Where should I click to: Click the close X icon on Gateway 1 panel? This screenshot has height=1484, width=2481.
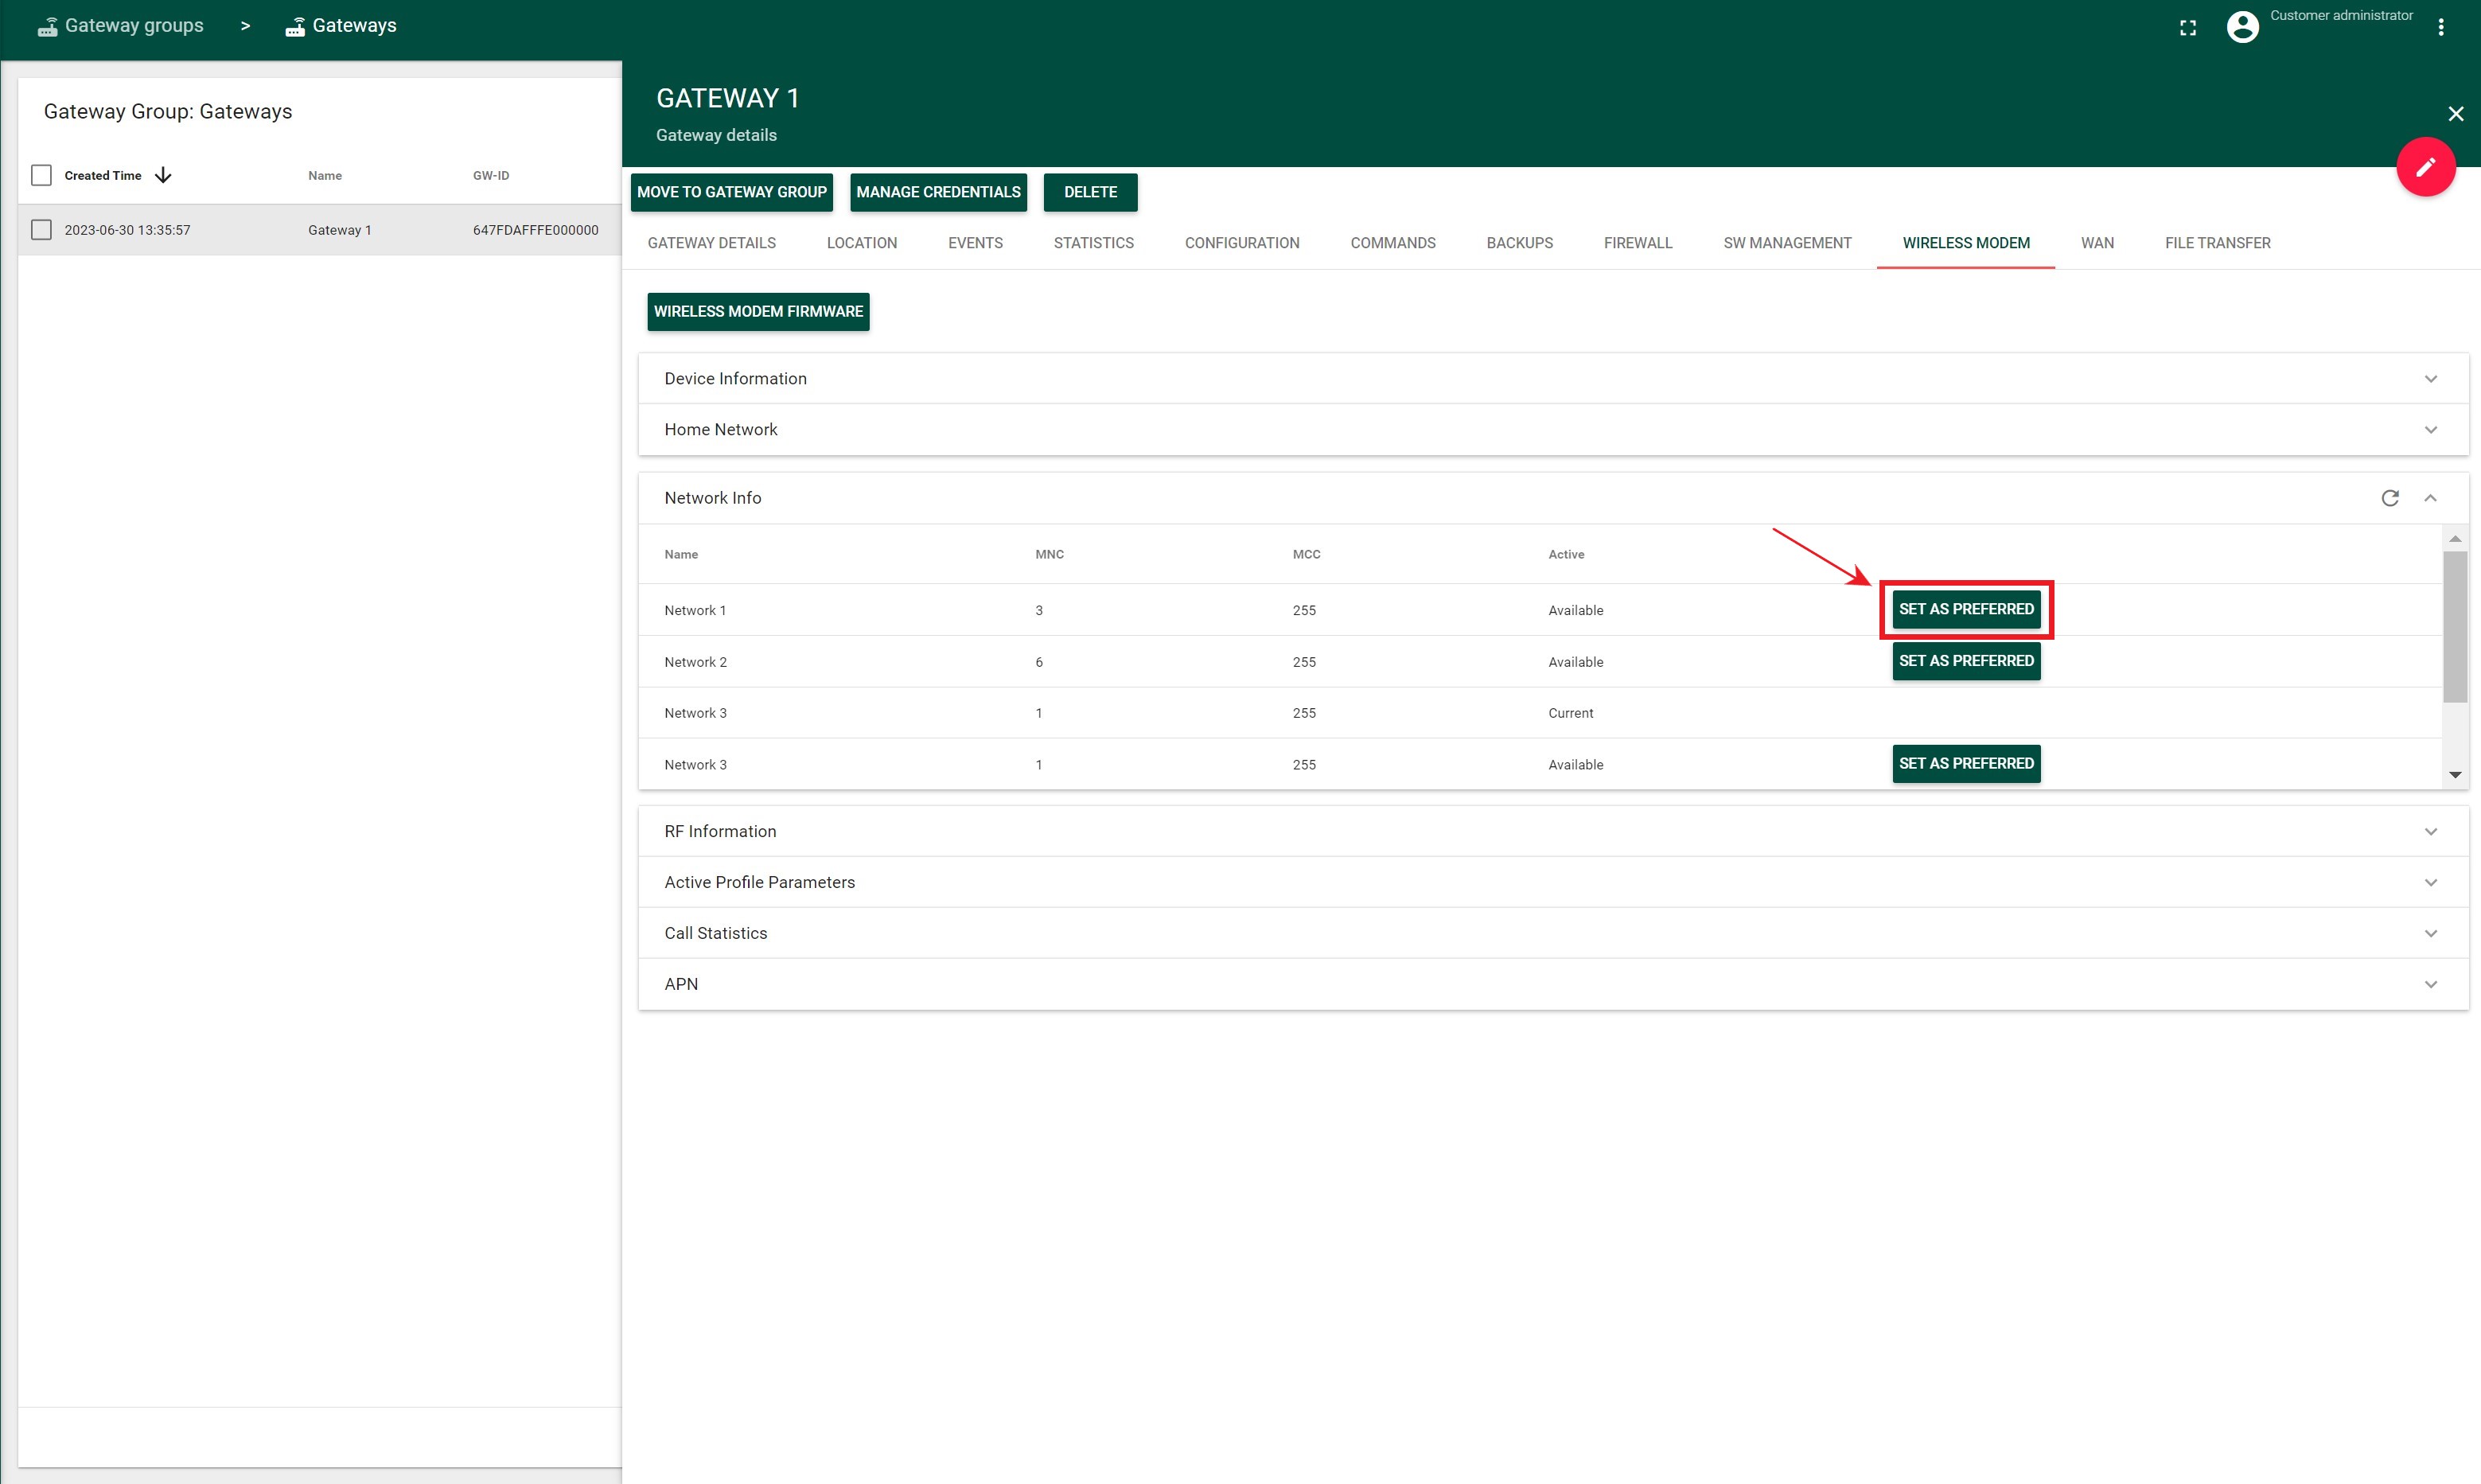[2455, 113]
